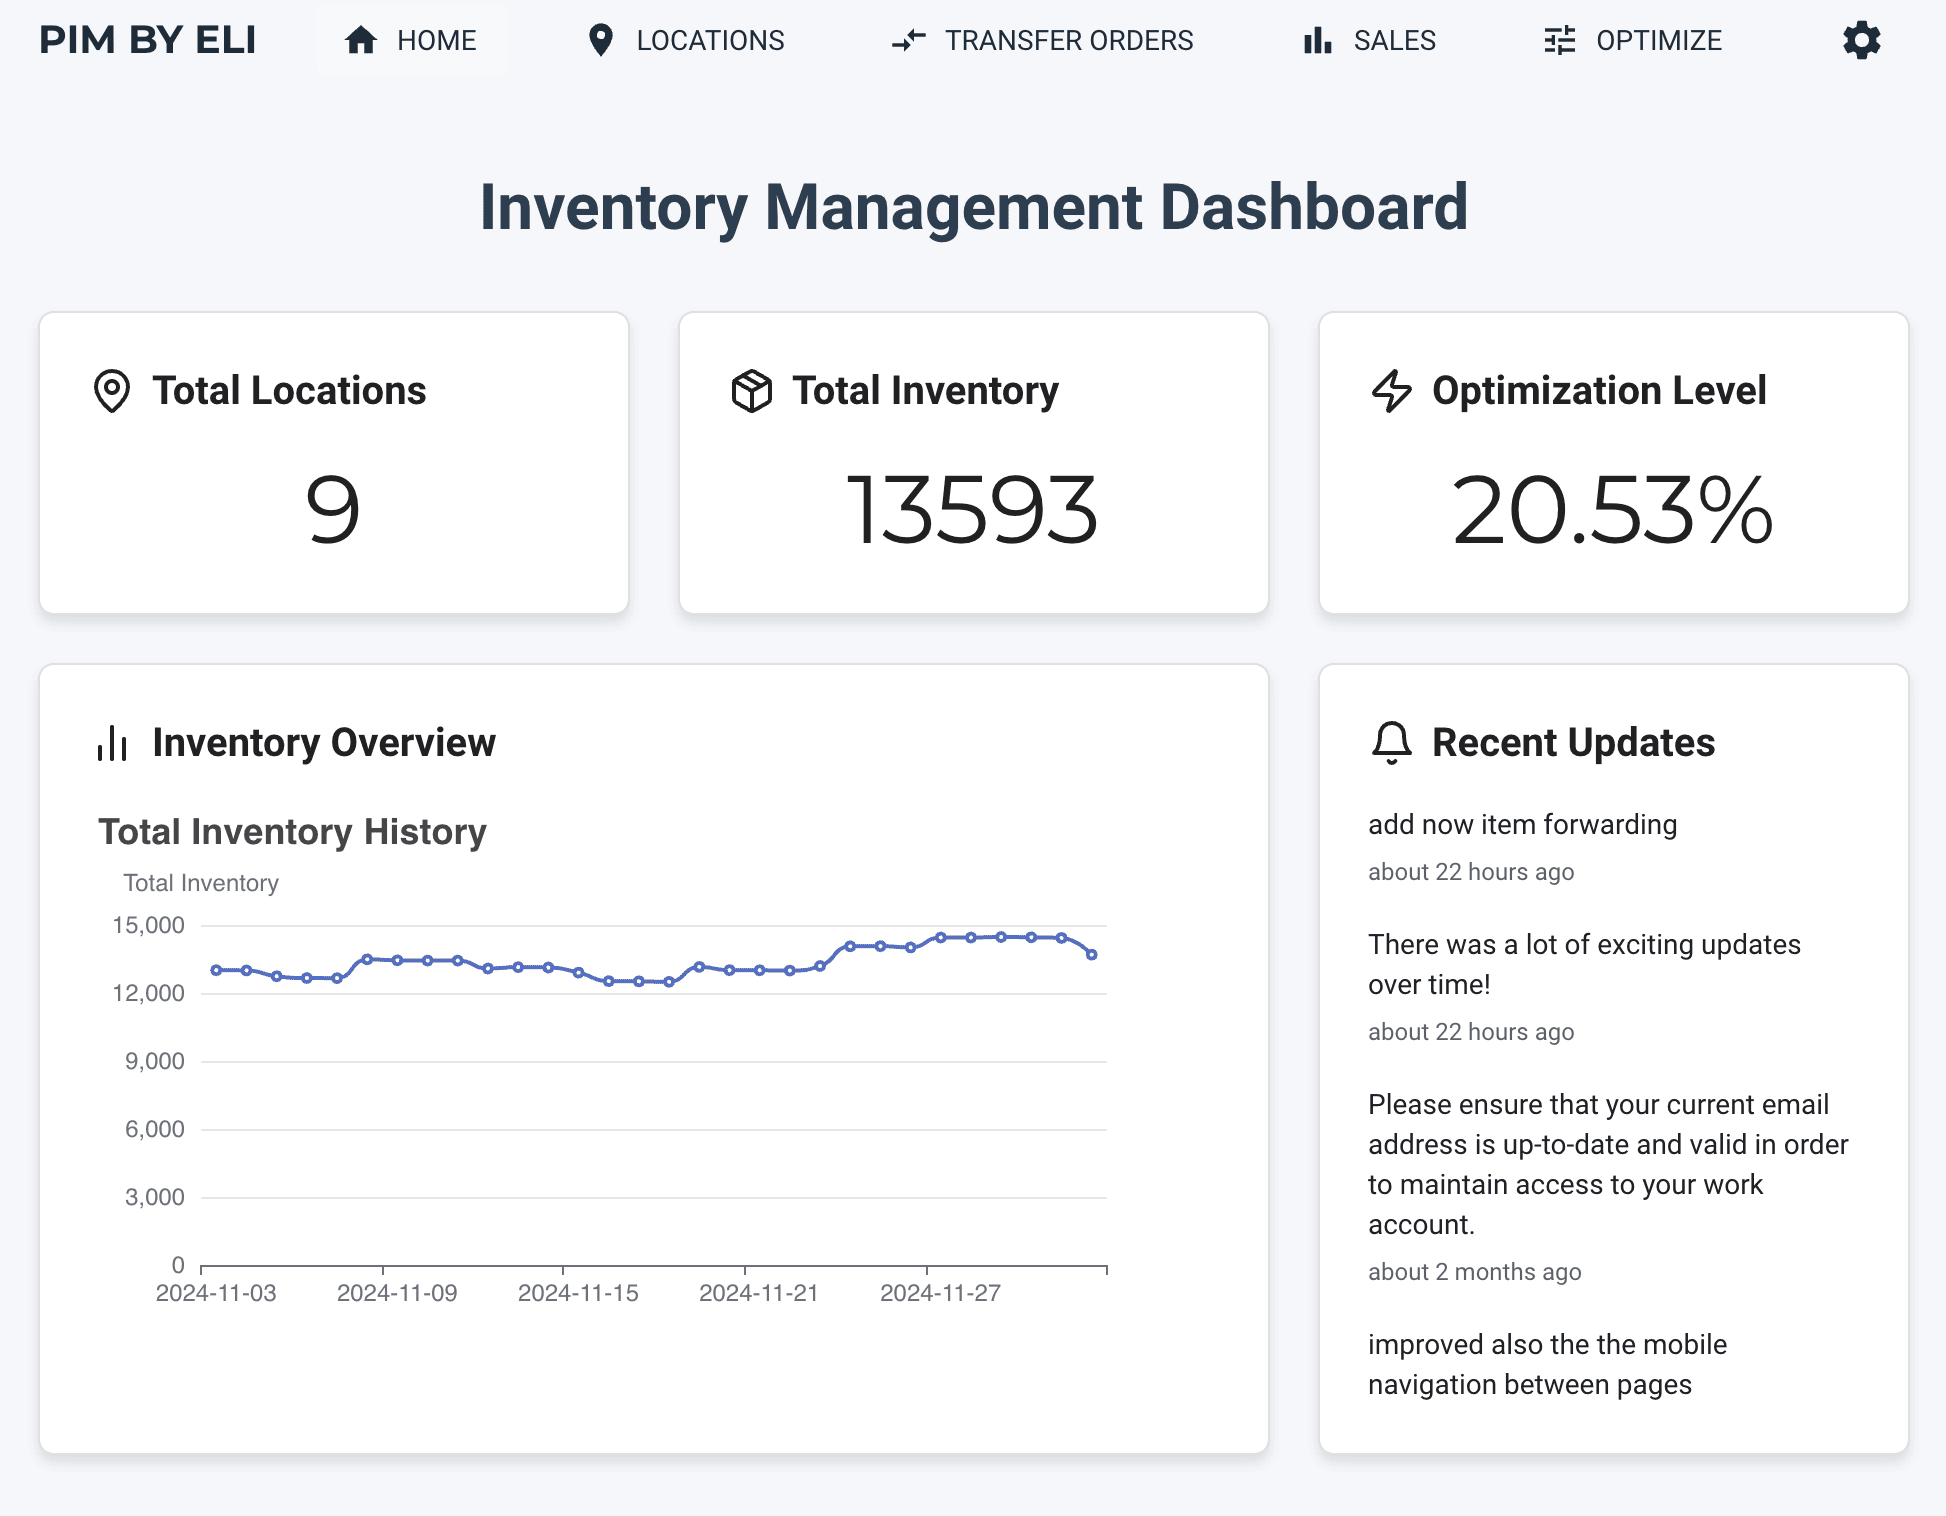Click the Optimization Level card title
The height and width of the screenshot is (1516, 1946).
1599,391
